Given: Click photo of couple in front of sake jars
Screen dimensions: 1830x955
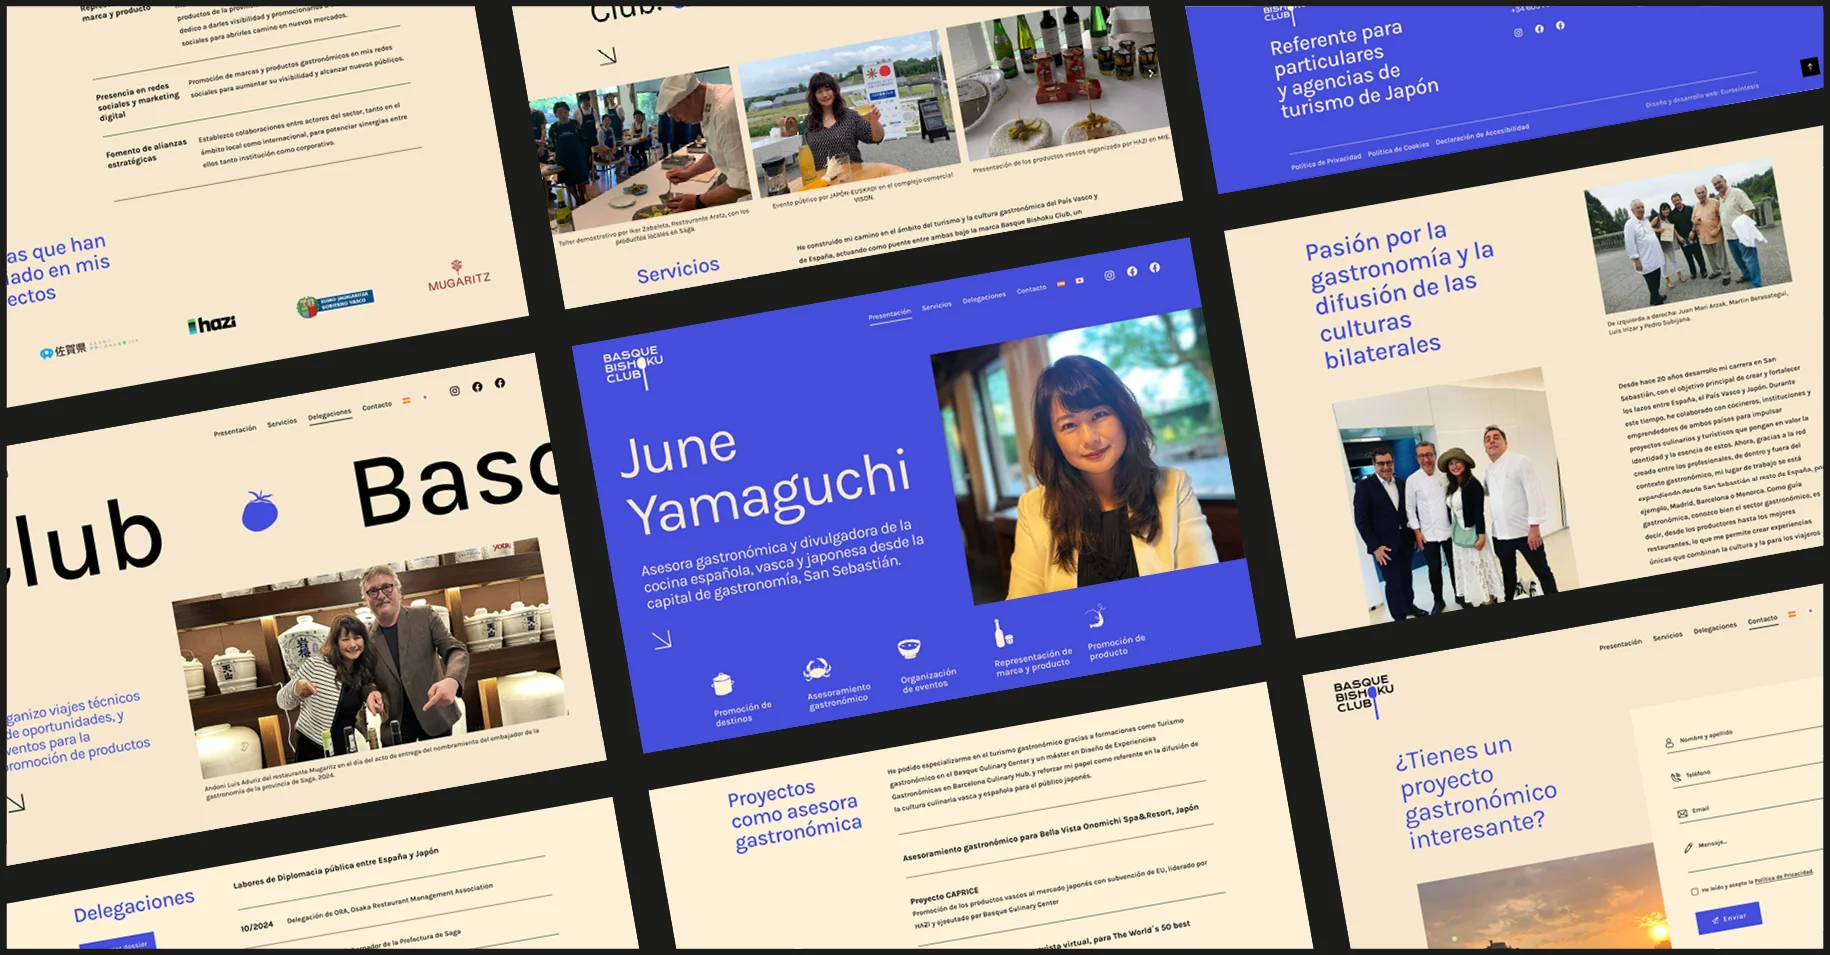Looking at the screenshot, I should tap(370, 658).
